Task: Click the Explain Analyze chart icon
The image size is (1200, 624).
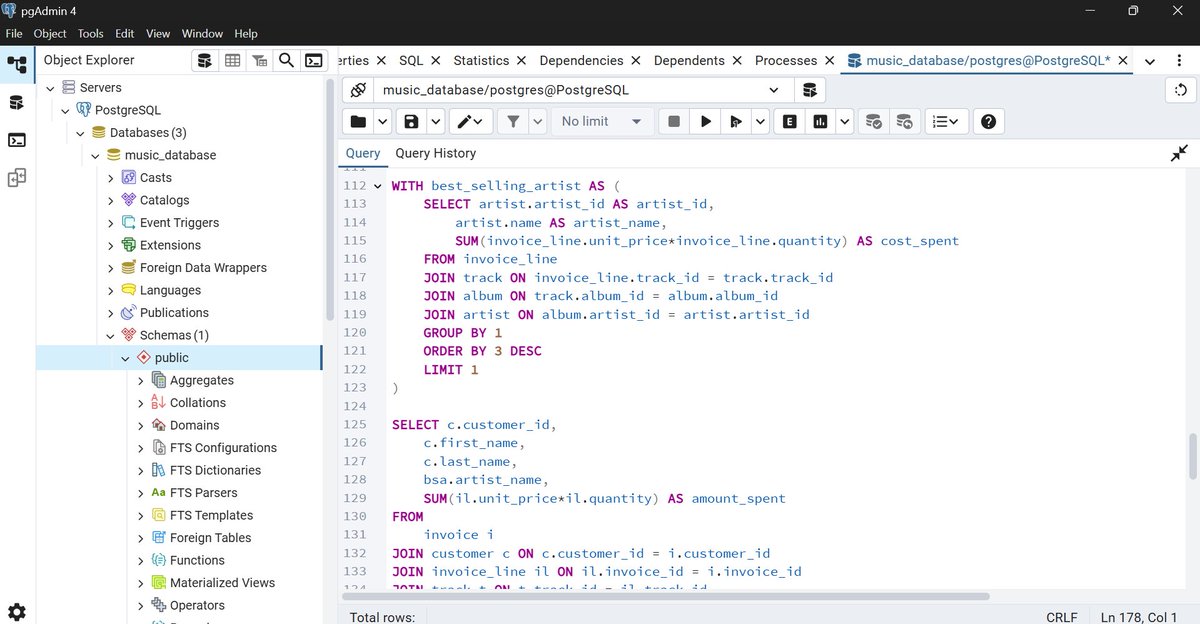Action: (821, 121)
